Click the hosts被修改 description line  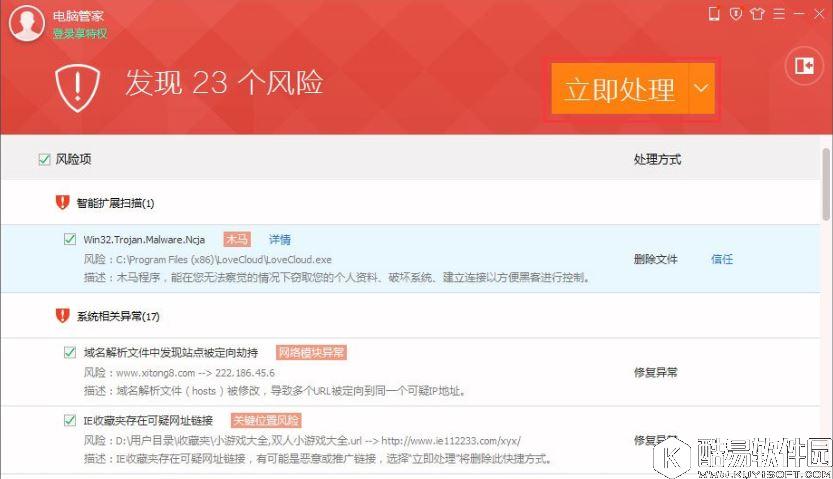276,391
